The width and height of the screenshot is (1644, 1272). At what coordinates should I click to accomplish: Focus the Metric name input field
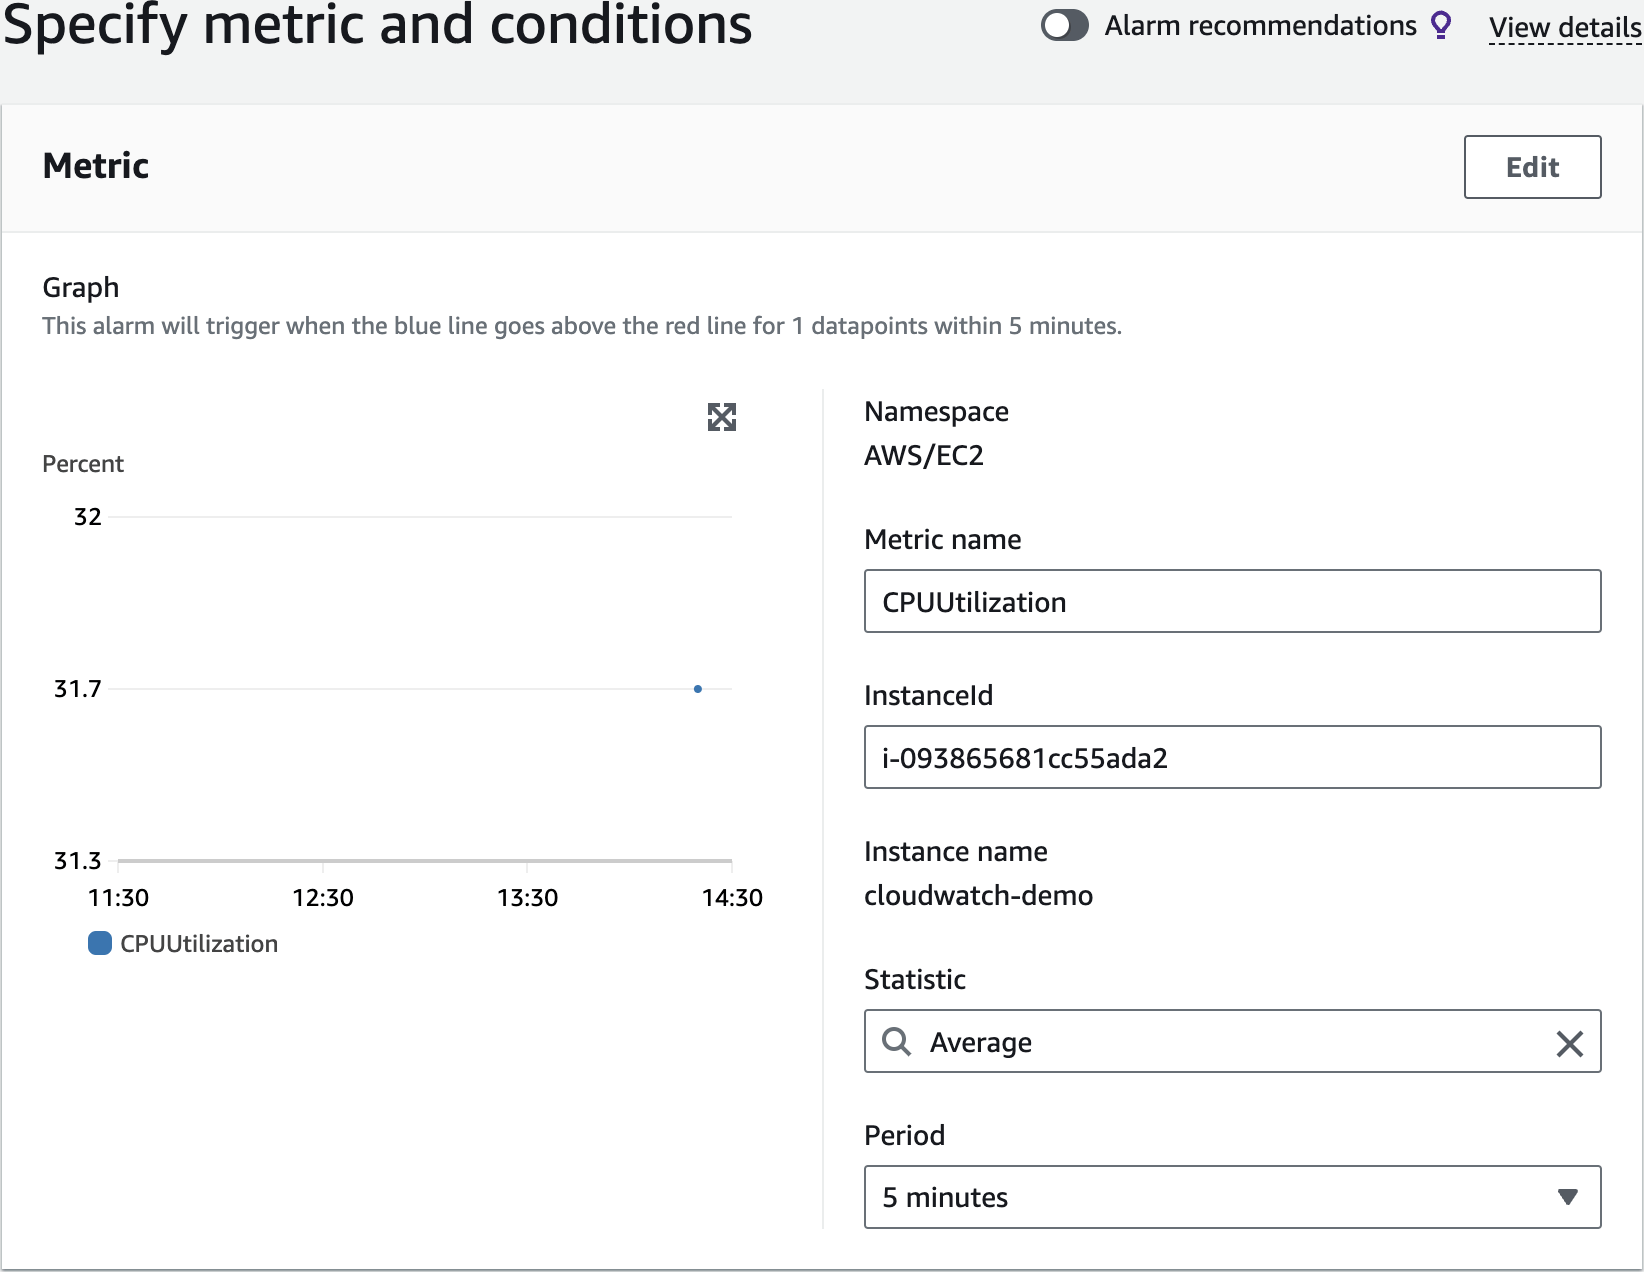(x=1232, y=602)
